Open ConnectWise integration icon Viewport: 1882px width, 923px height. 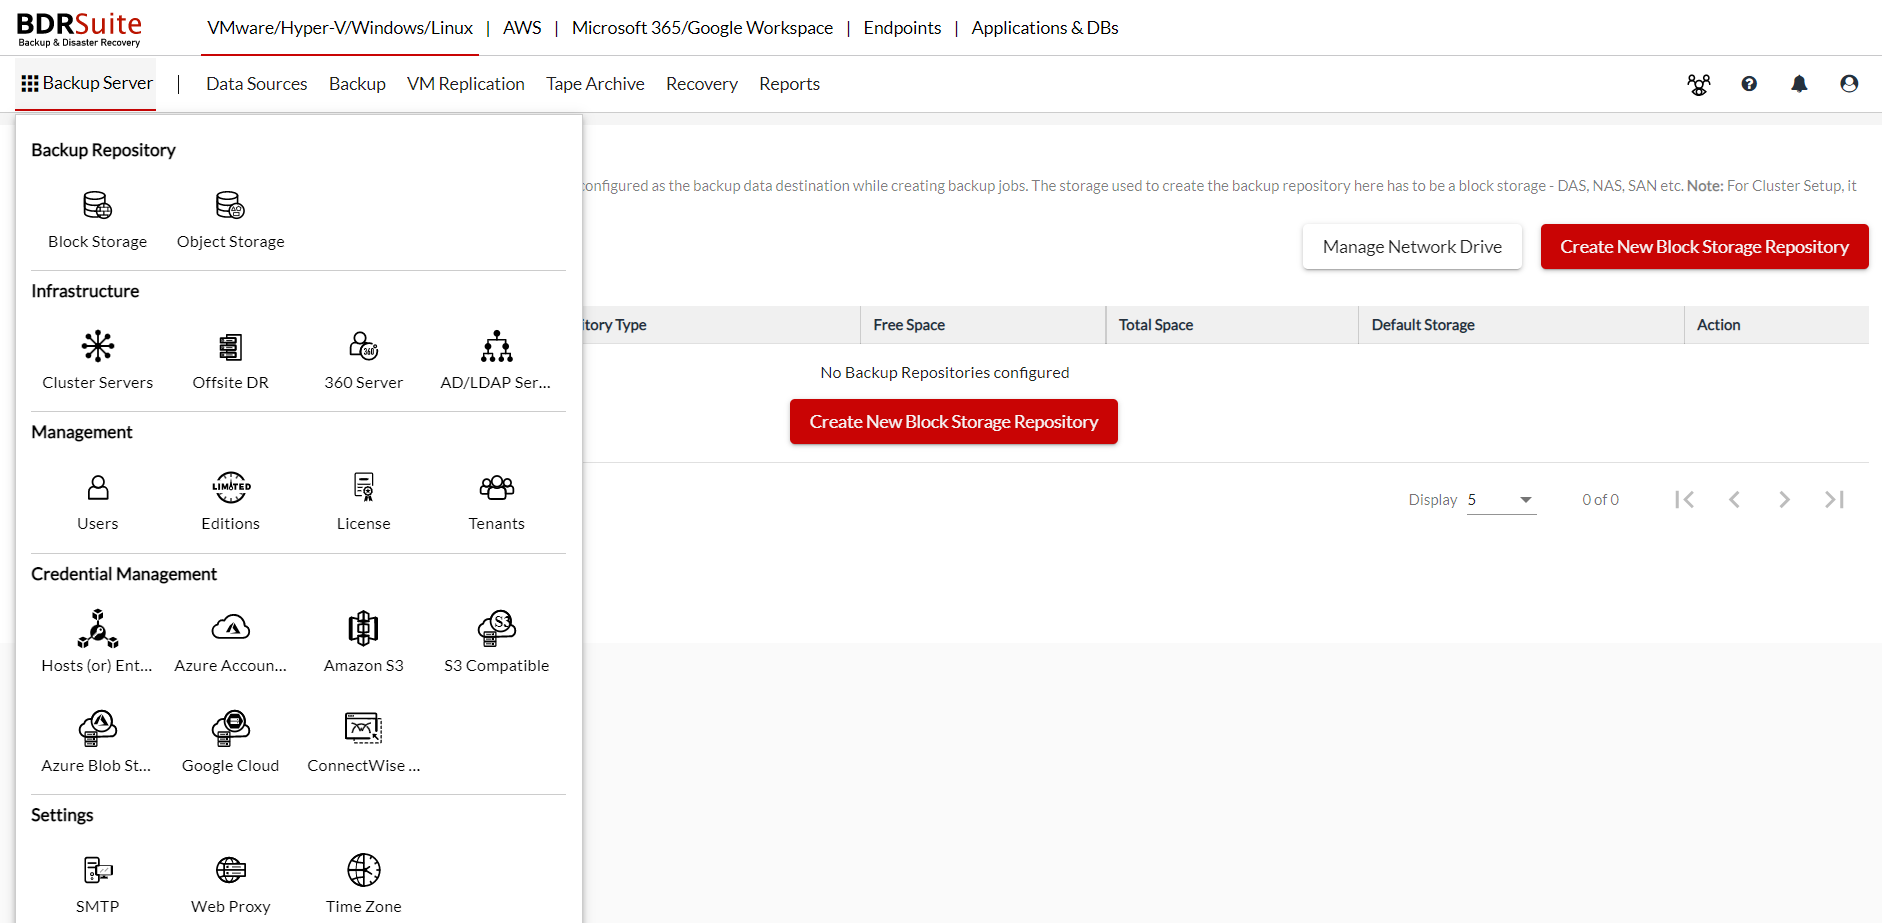[x=363, y=729]
